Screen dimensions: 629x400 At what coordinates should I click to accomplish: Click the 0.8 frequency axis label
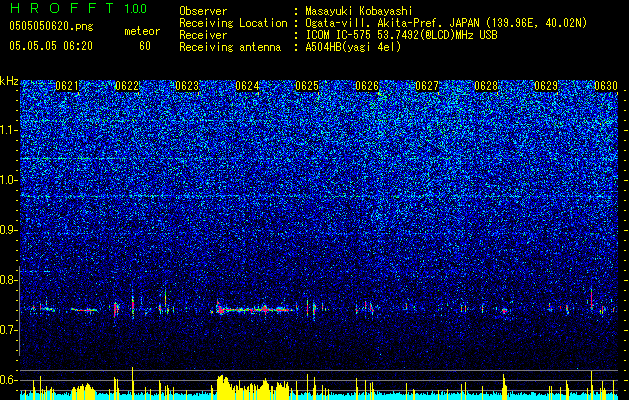tap(9, 280)
